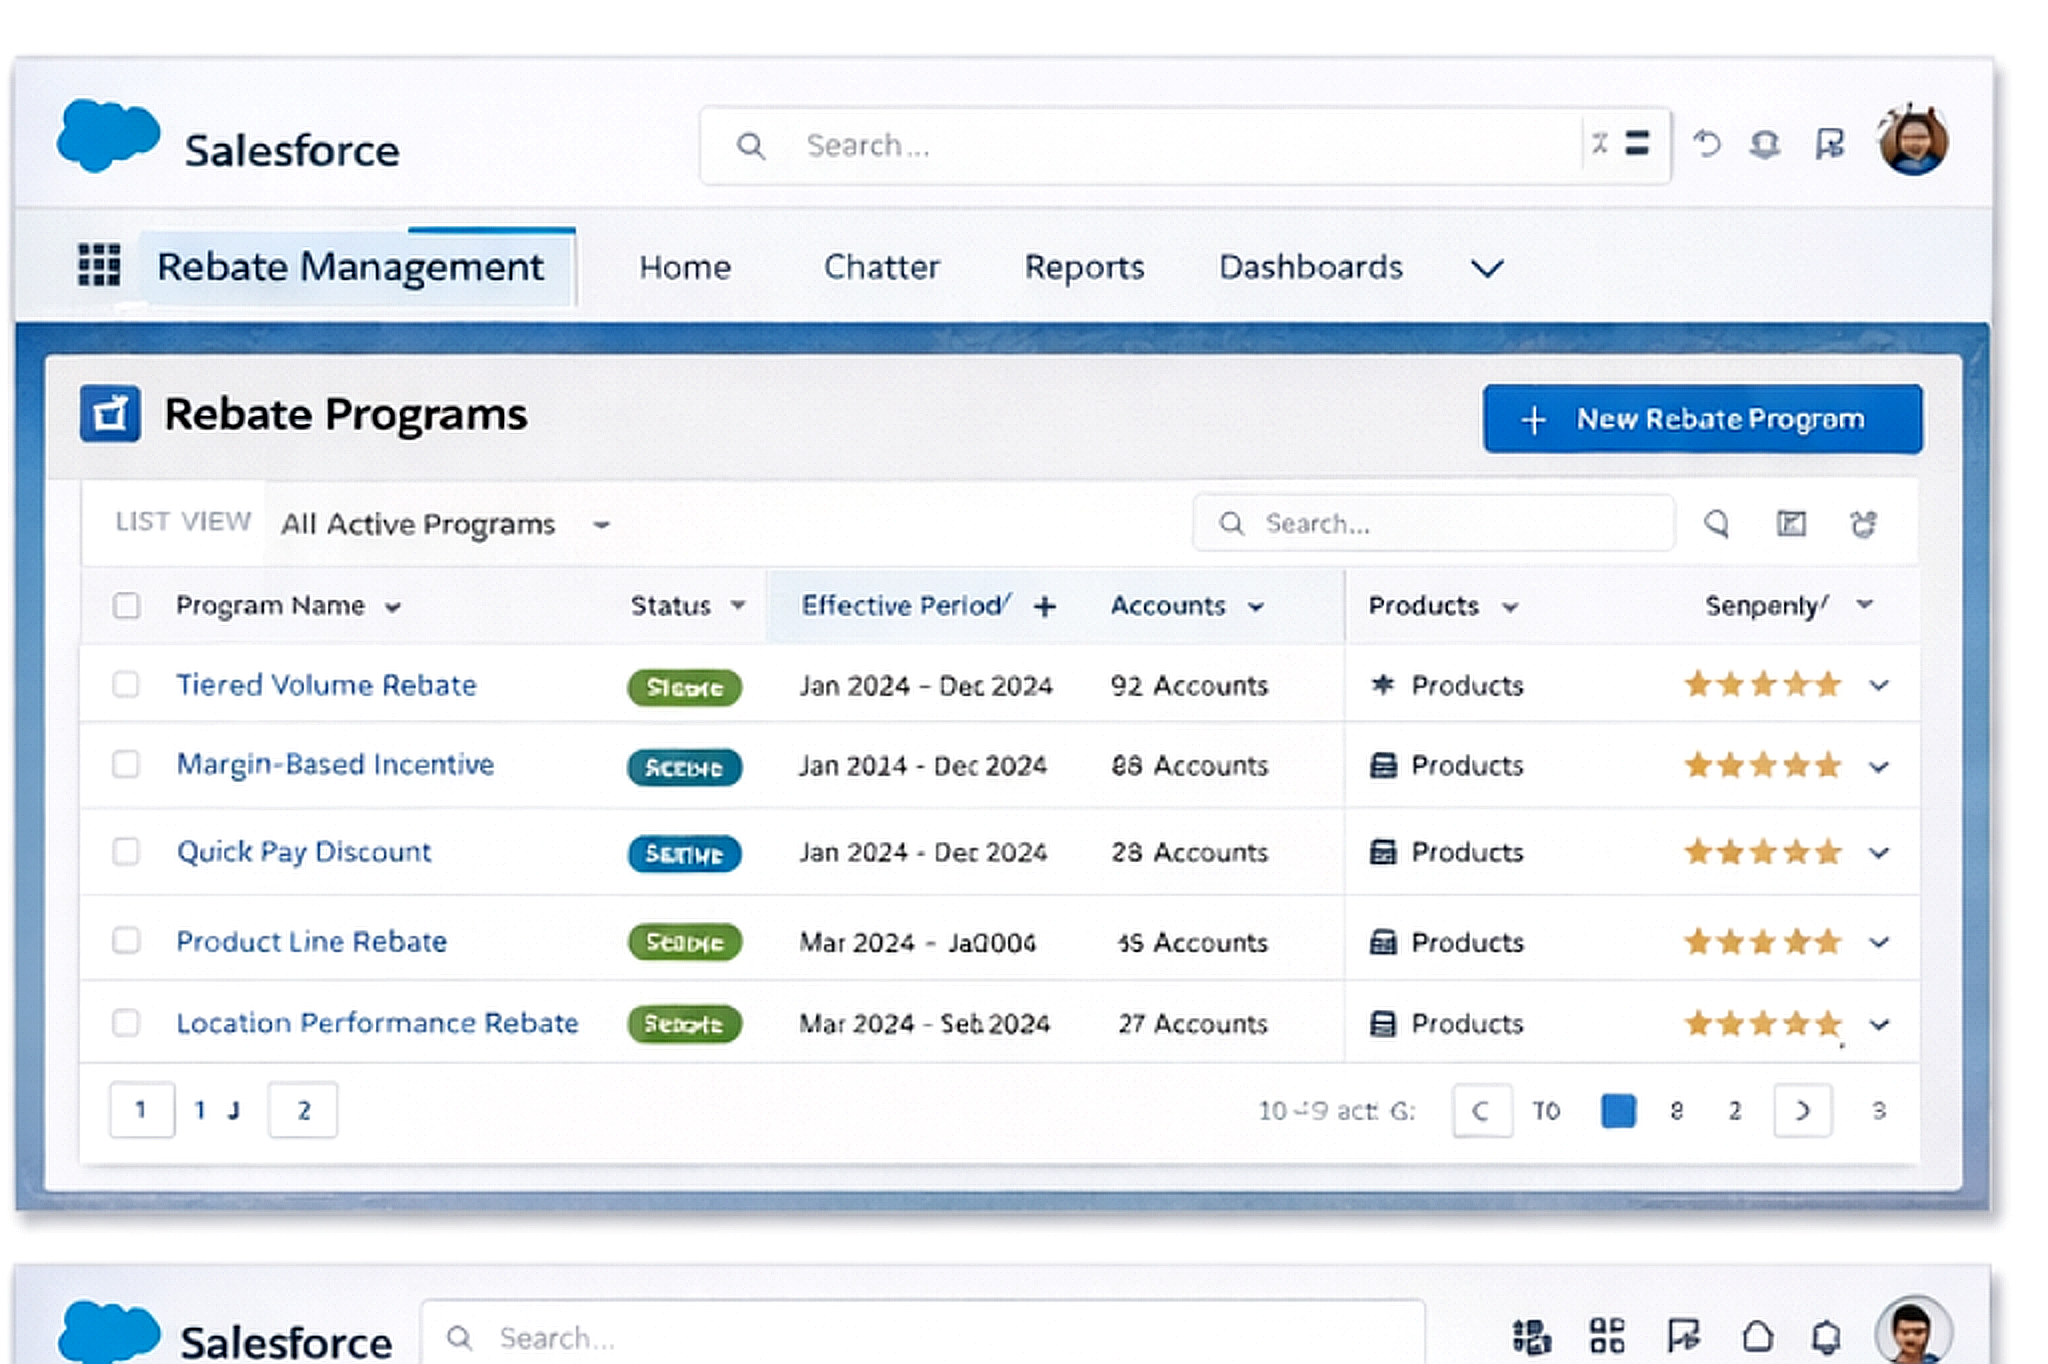Check the Tiered Volume Rebate row checkbox
2048x1364 pixels.
coord(127,685)
